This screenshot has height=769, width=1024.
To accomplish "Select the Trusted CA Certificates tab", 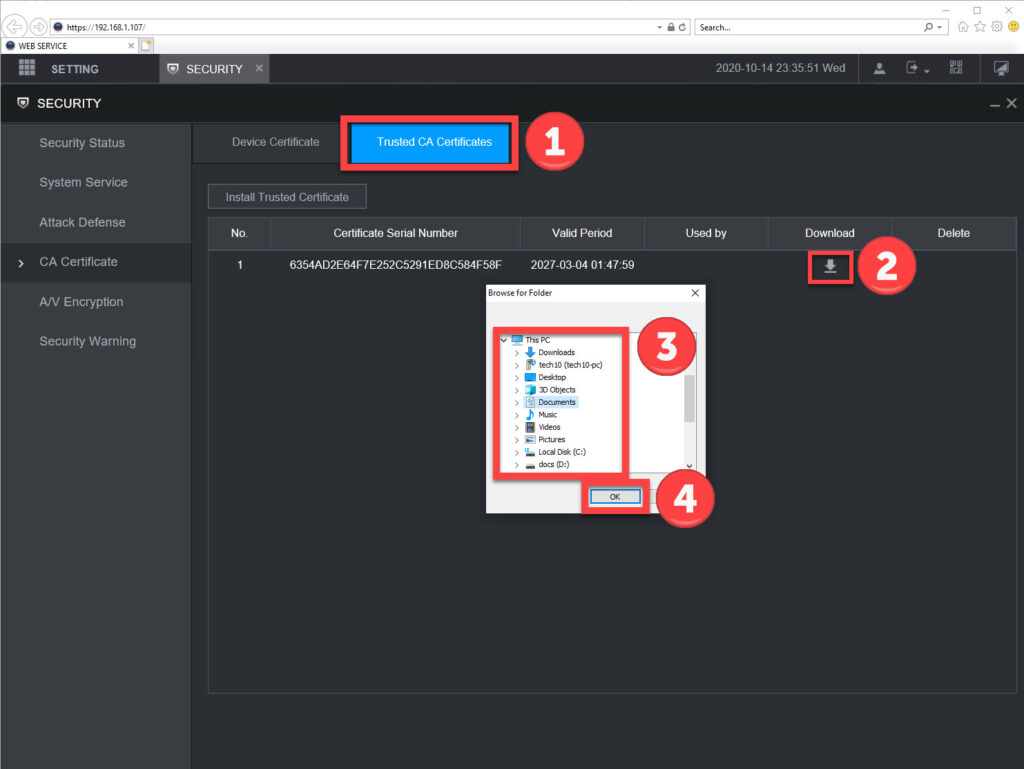I will coord(434,142).
